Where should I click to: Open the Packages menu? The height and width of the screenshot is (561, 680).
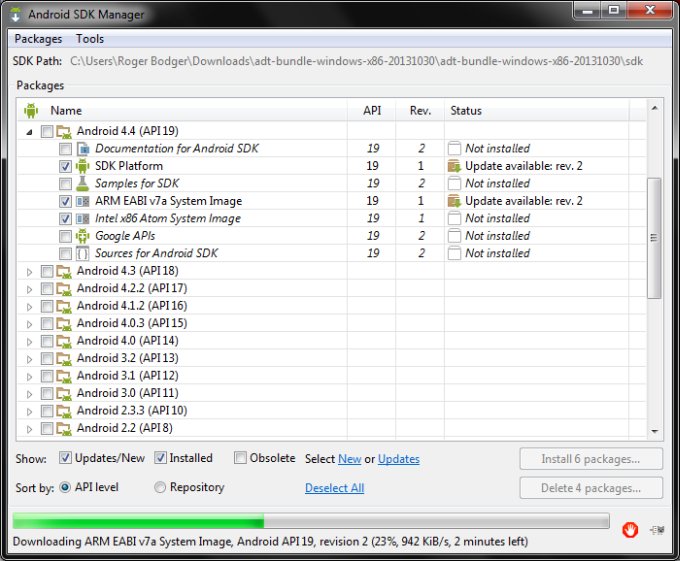[x=38, y=39]
